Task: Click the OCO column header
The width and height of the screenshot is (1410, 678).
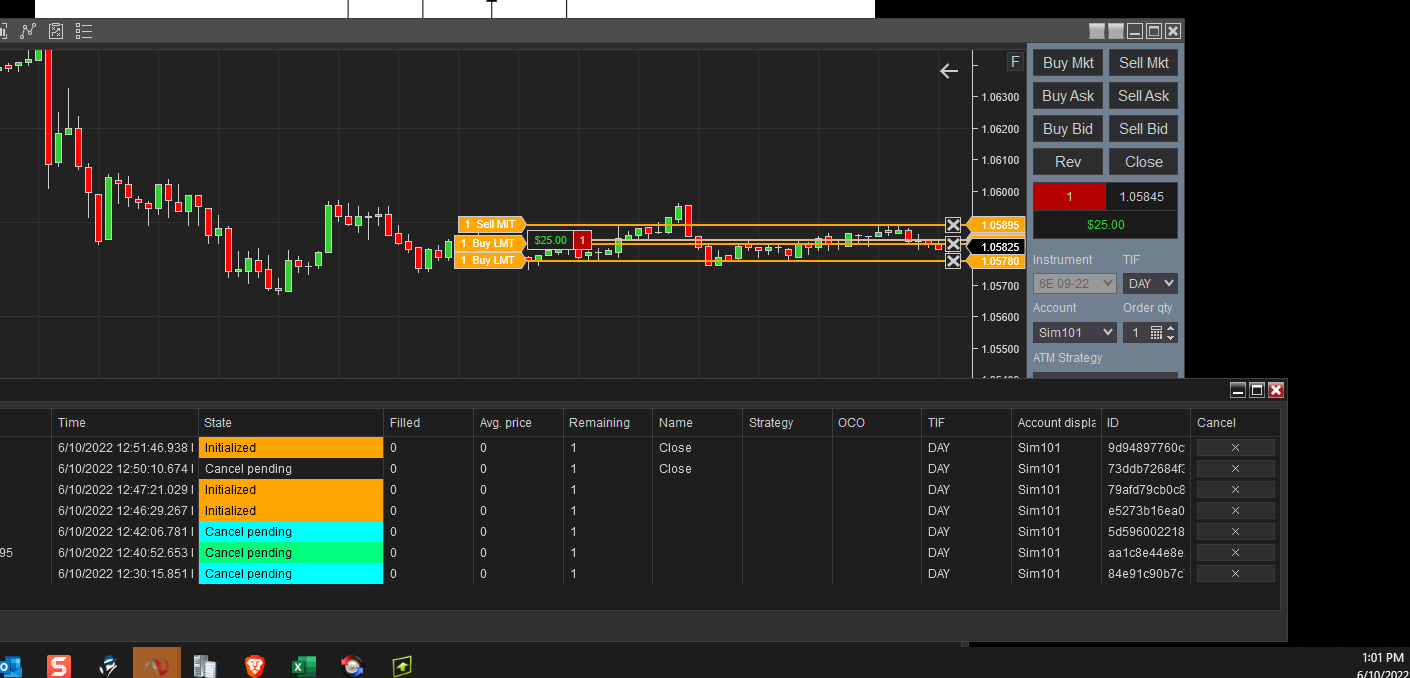Action: pos(877,423)
